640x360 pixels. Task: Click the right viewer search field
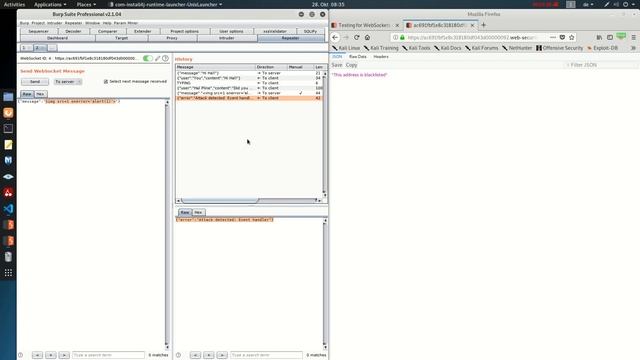266,355
